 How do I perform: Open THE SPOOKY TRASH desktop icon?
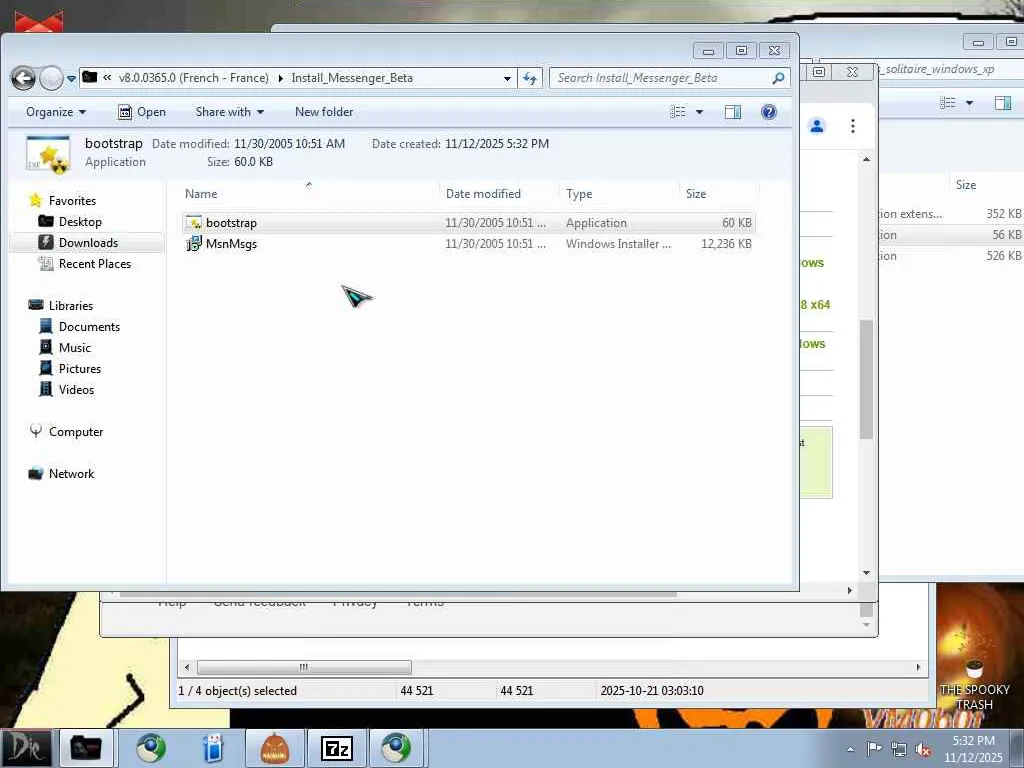pos(974,684)
